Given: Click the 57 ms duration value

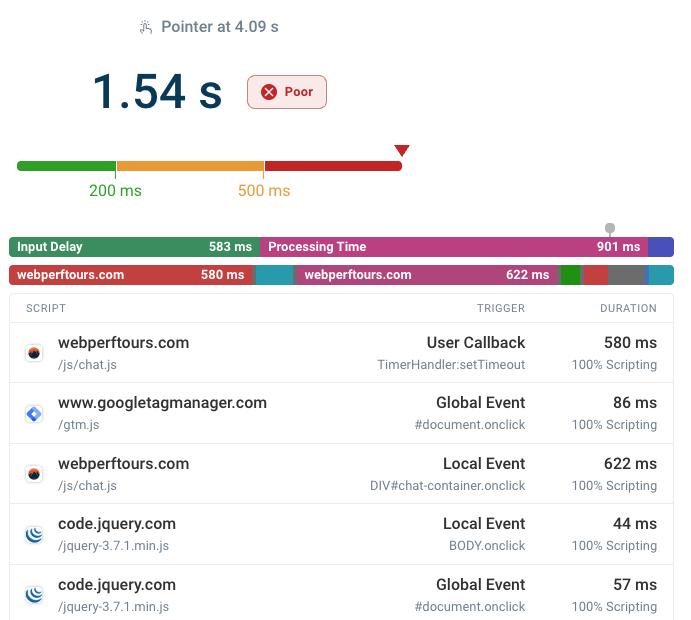Looking at the screenshot, I should pos(635,585).
